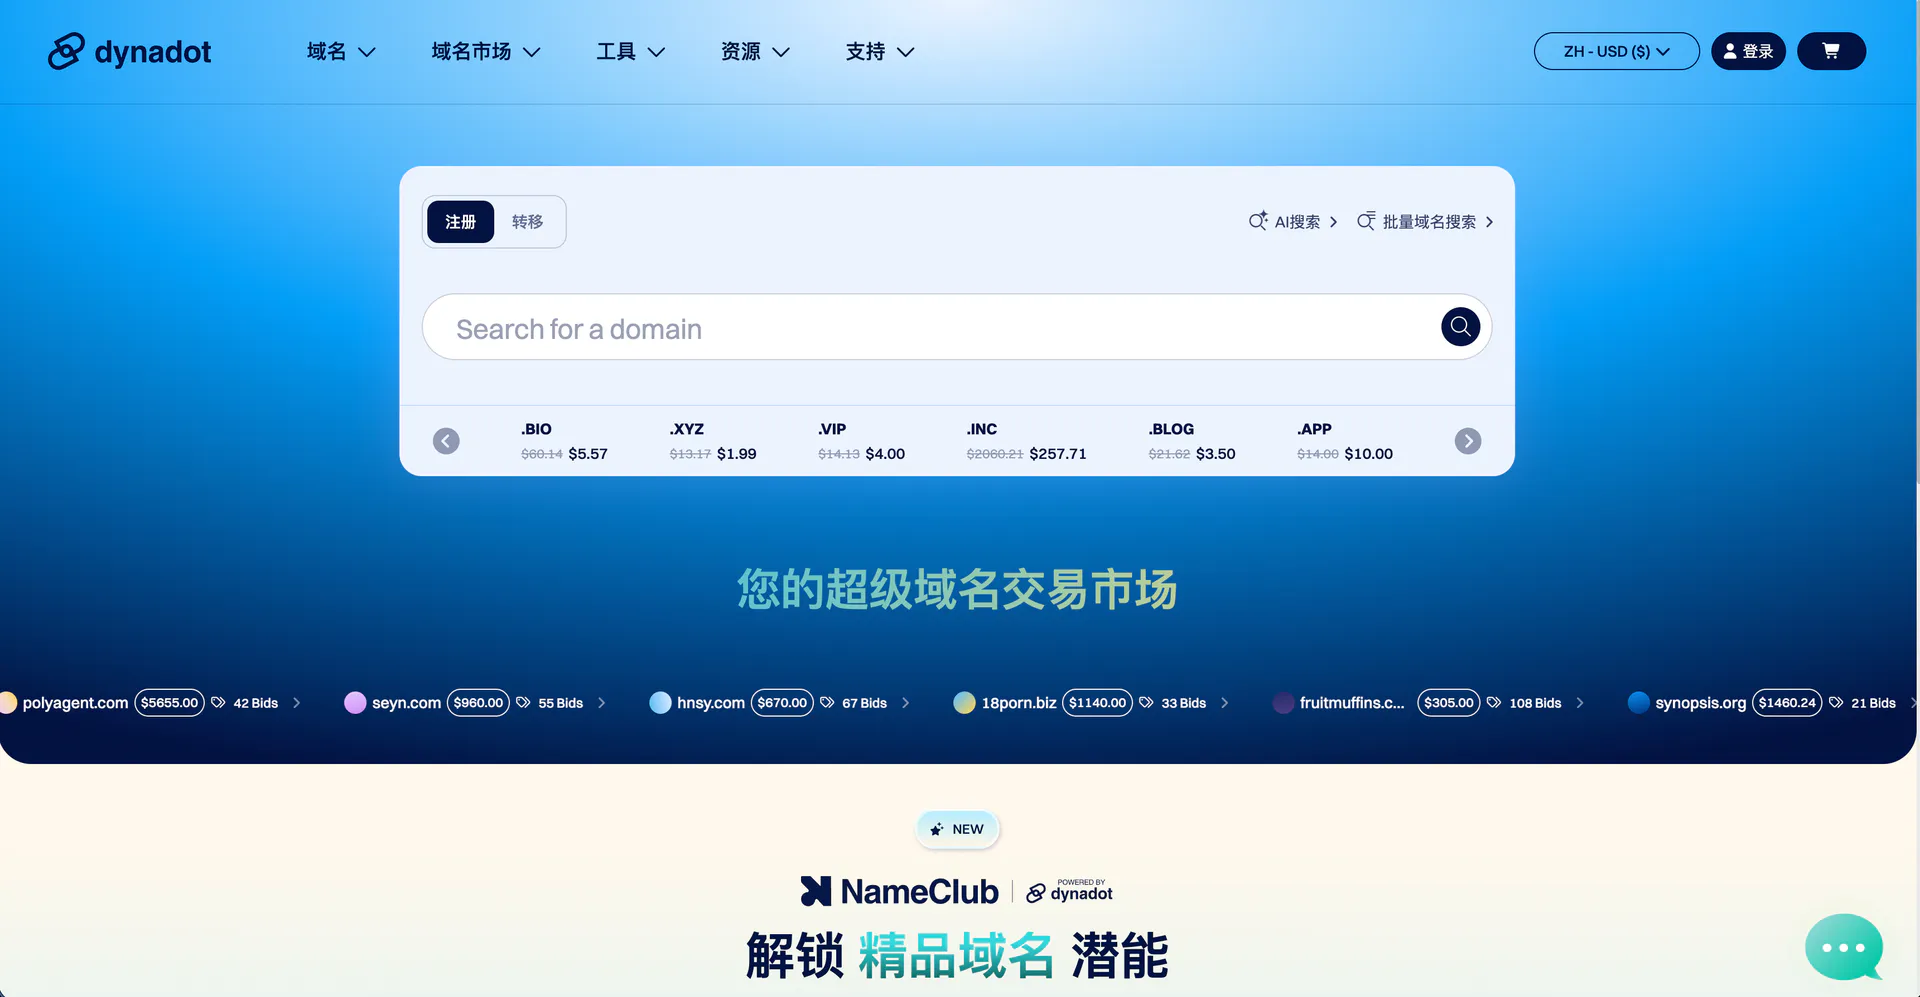This screenshot has height=997, width=1920.
Task: Click the magnifier search button
Action: click(x=1459, y=327)
